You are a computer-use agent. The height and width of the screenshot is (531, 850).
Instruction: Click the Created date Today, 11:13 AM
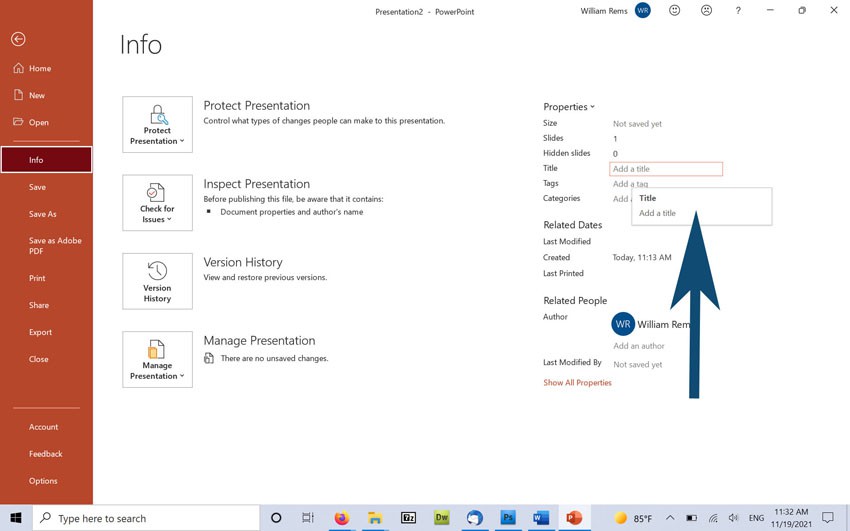[x=642, y=257]
